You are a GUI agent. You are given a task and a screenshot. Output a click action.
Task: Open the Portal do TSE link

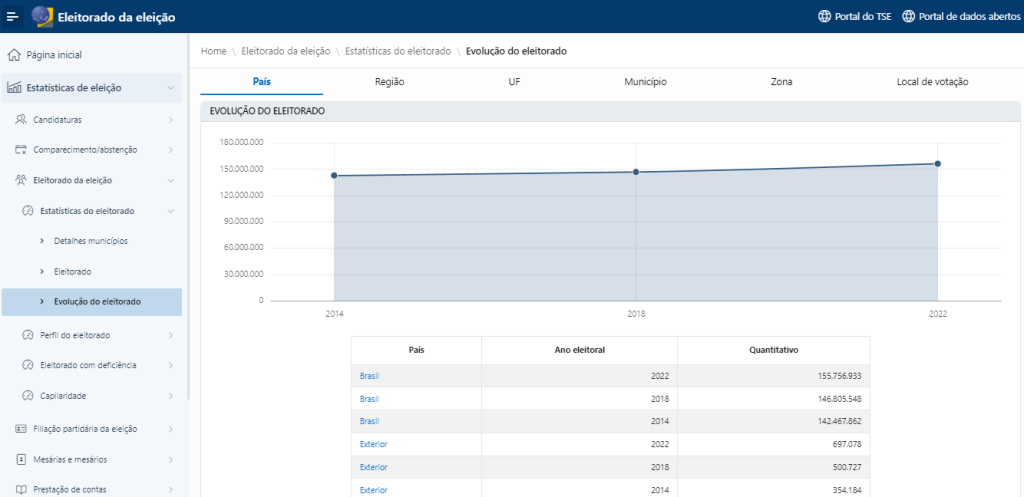pyautogui.click(x=854, y=16)
